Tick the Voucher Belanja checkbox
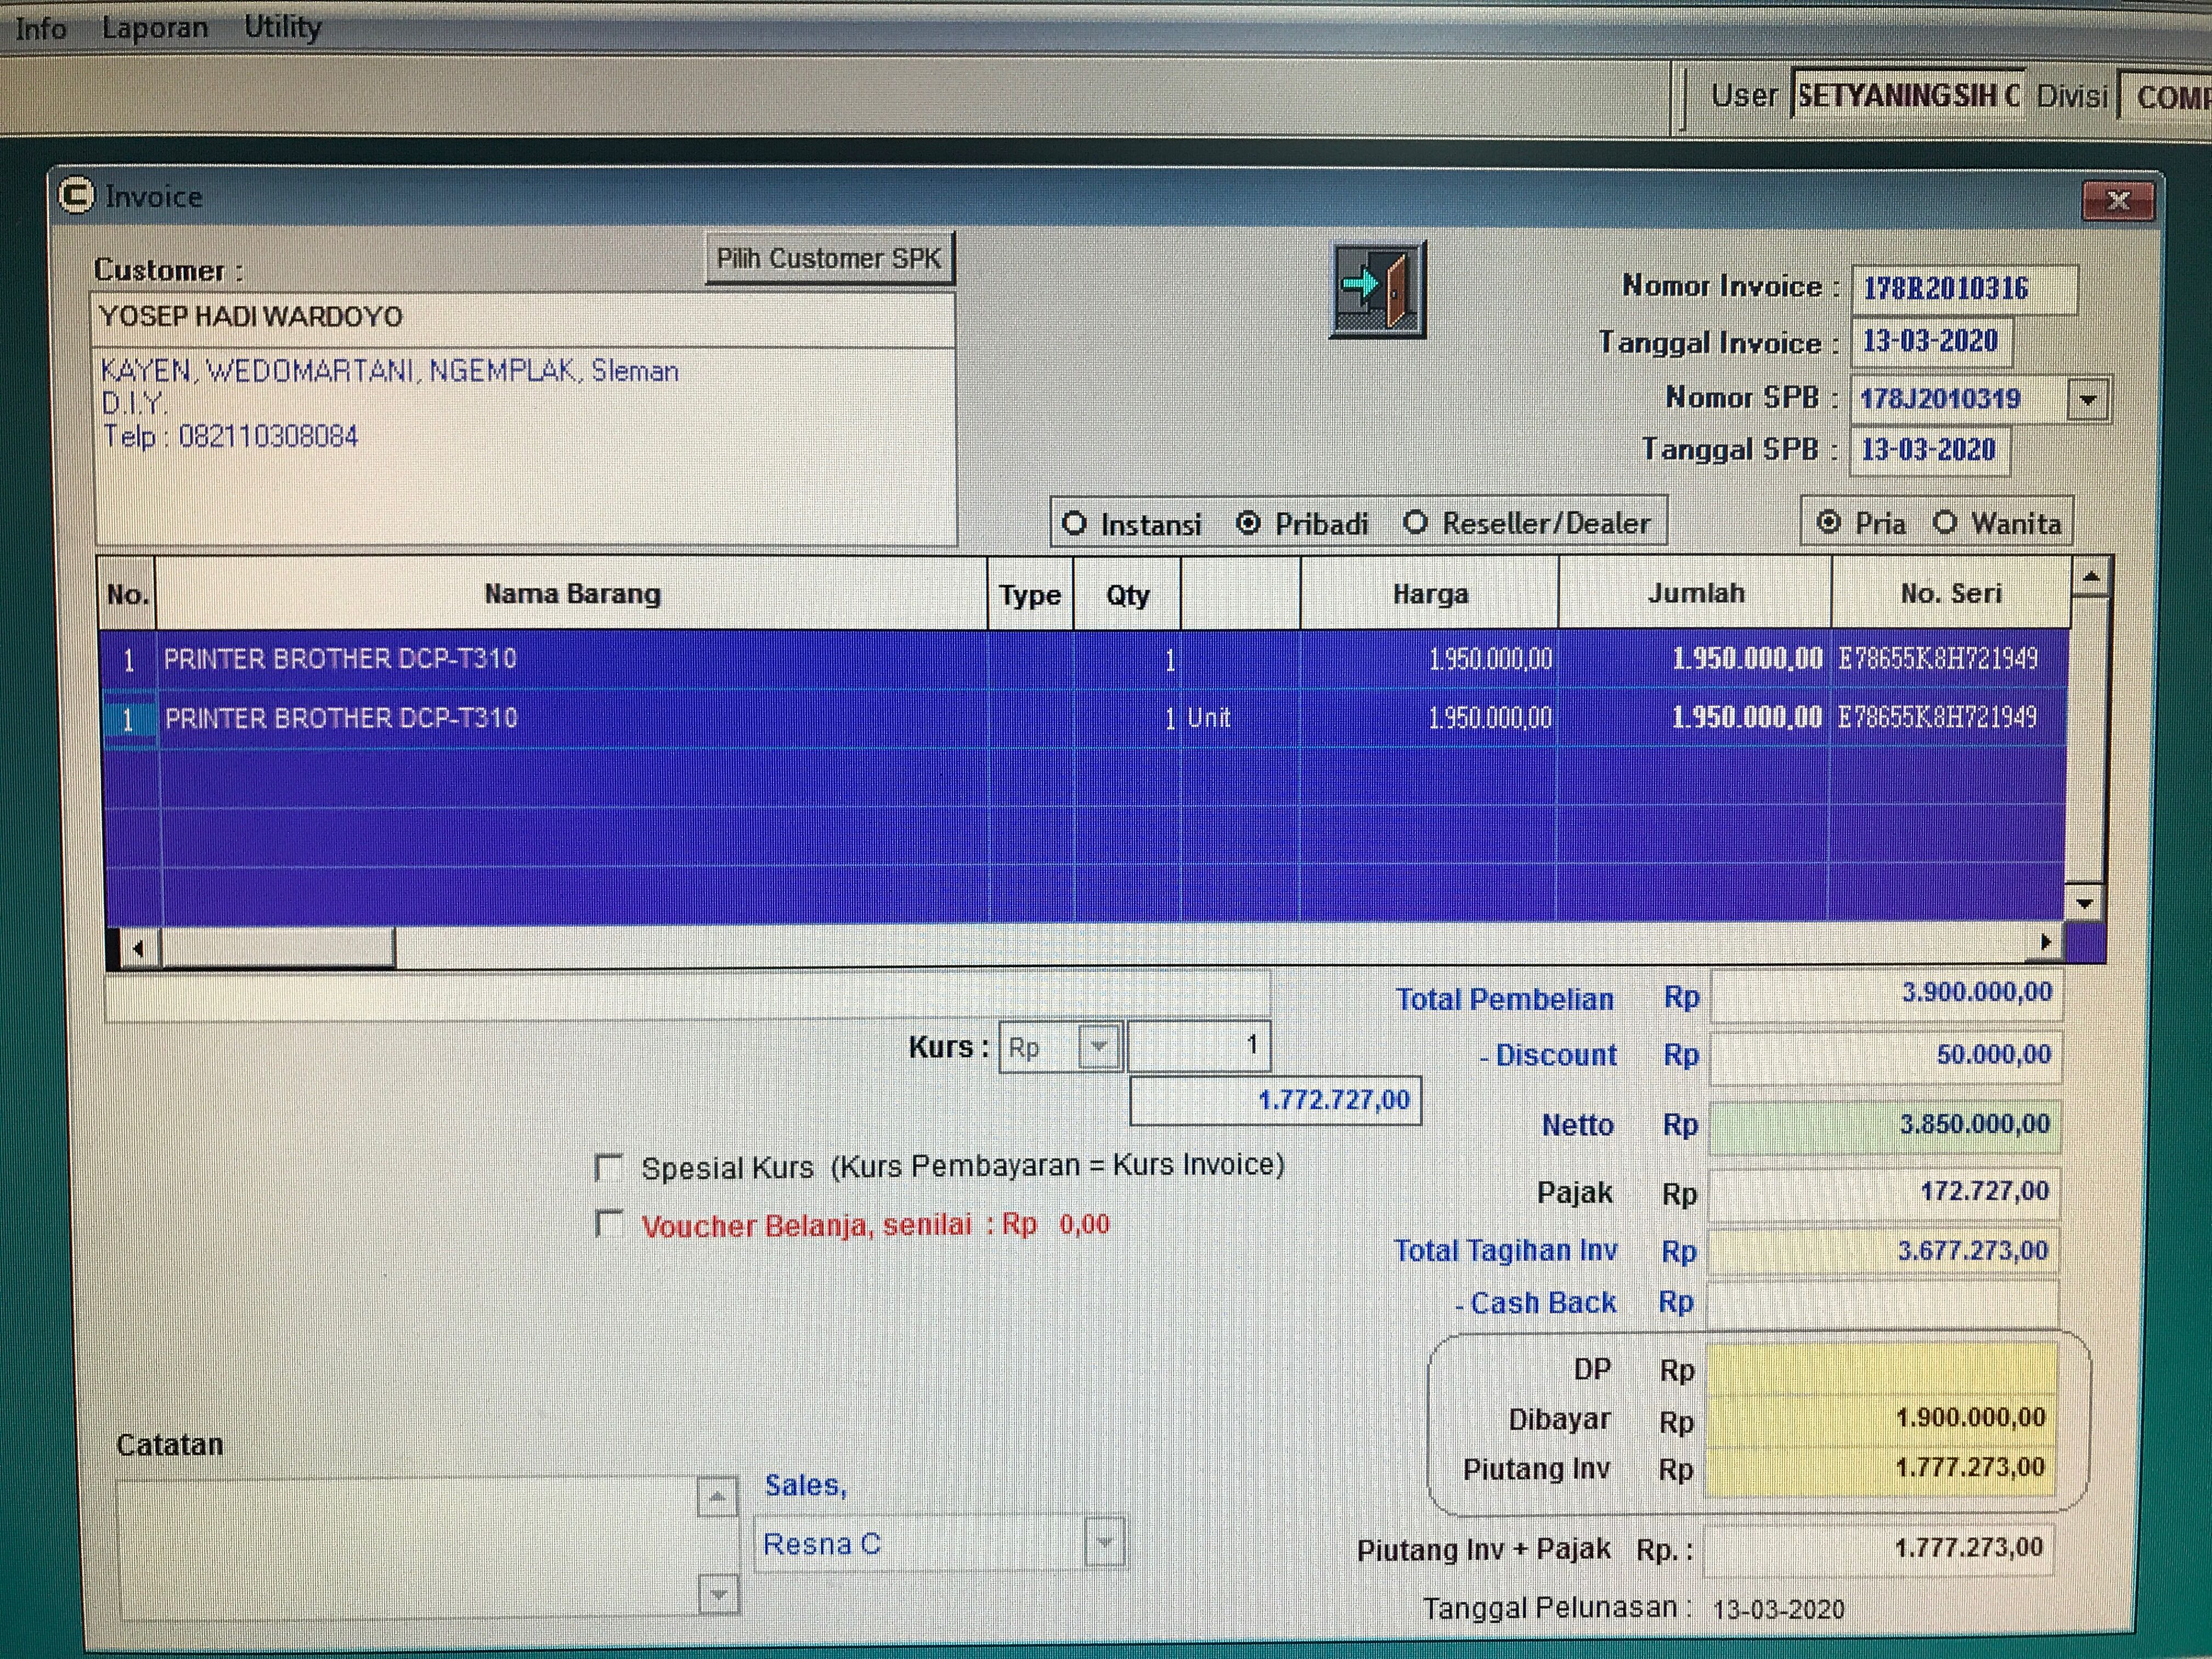Image resolution: width=2212 pixels, height=1659 pixels. click(x=609, y=1223)
